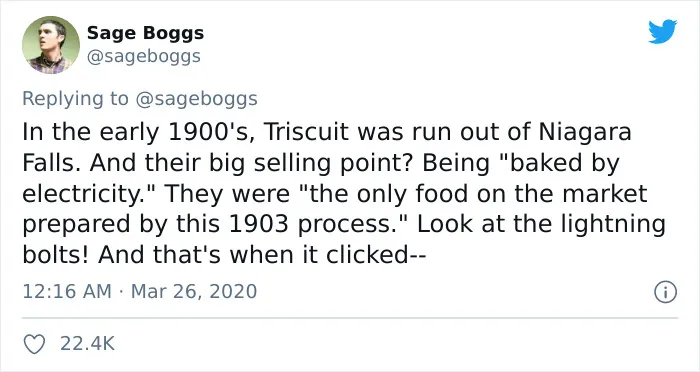
Task: Follow the @sageboggs mention in Replying to
Action: [x=196, y=99]
